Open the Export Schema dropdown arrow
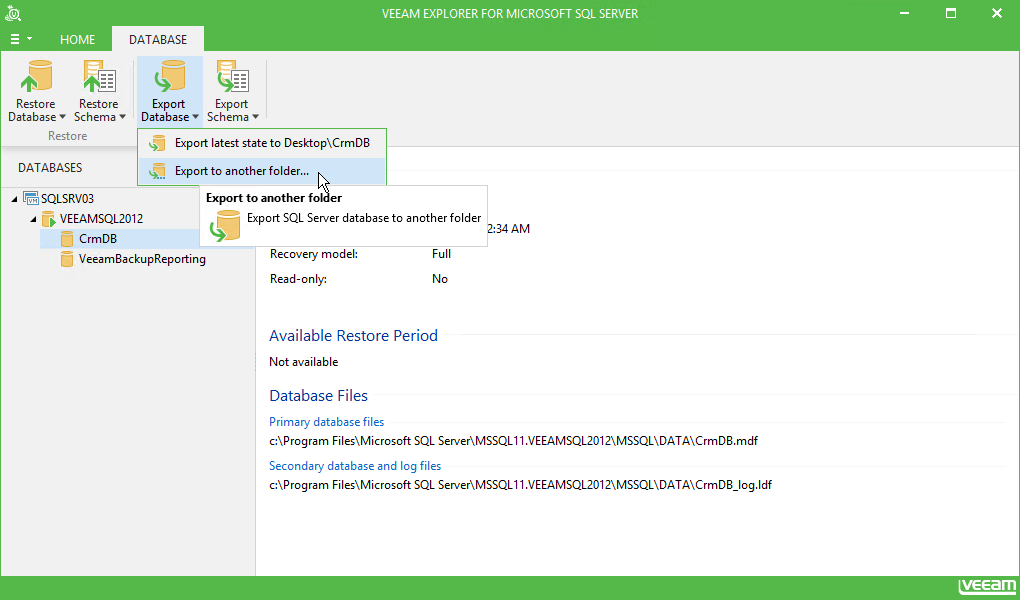1020x600 pixels. [255, 117]
